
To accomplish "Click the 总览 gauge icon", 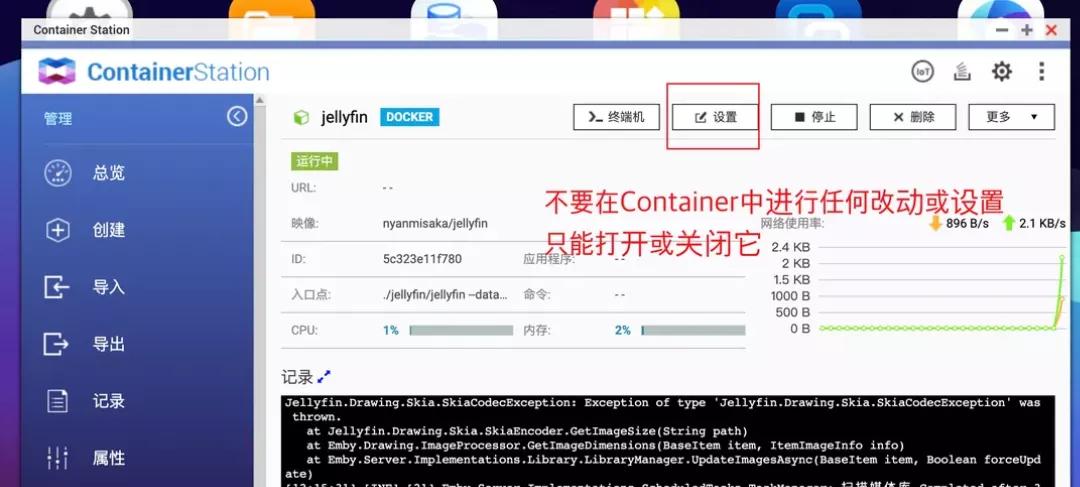I will click(58, 173).
